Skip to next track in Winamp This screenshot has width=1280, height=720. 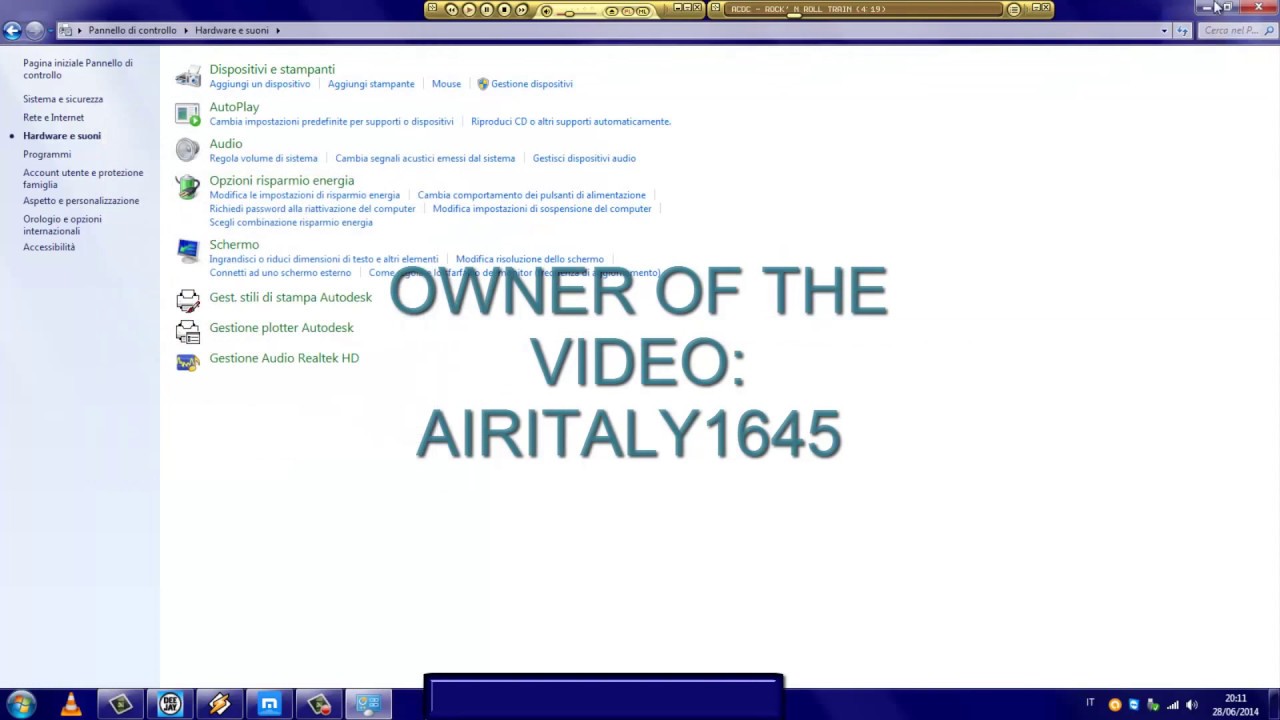tap(521, 10)
